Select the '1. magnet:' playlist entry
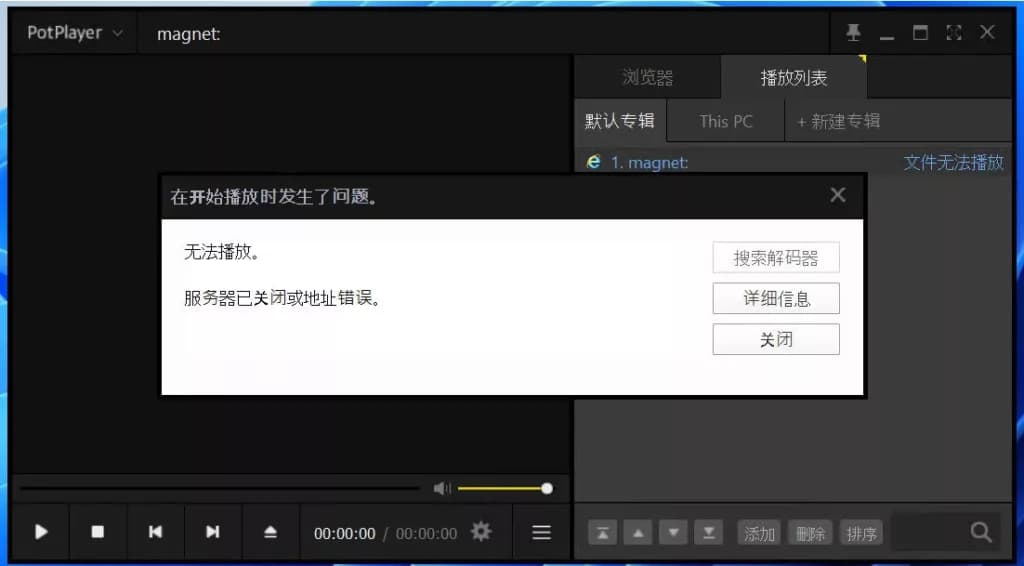Screen dimensions: 1024x566 [650, 162]
